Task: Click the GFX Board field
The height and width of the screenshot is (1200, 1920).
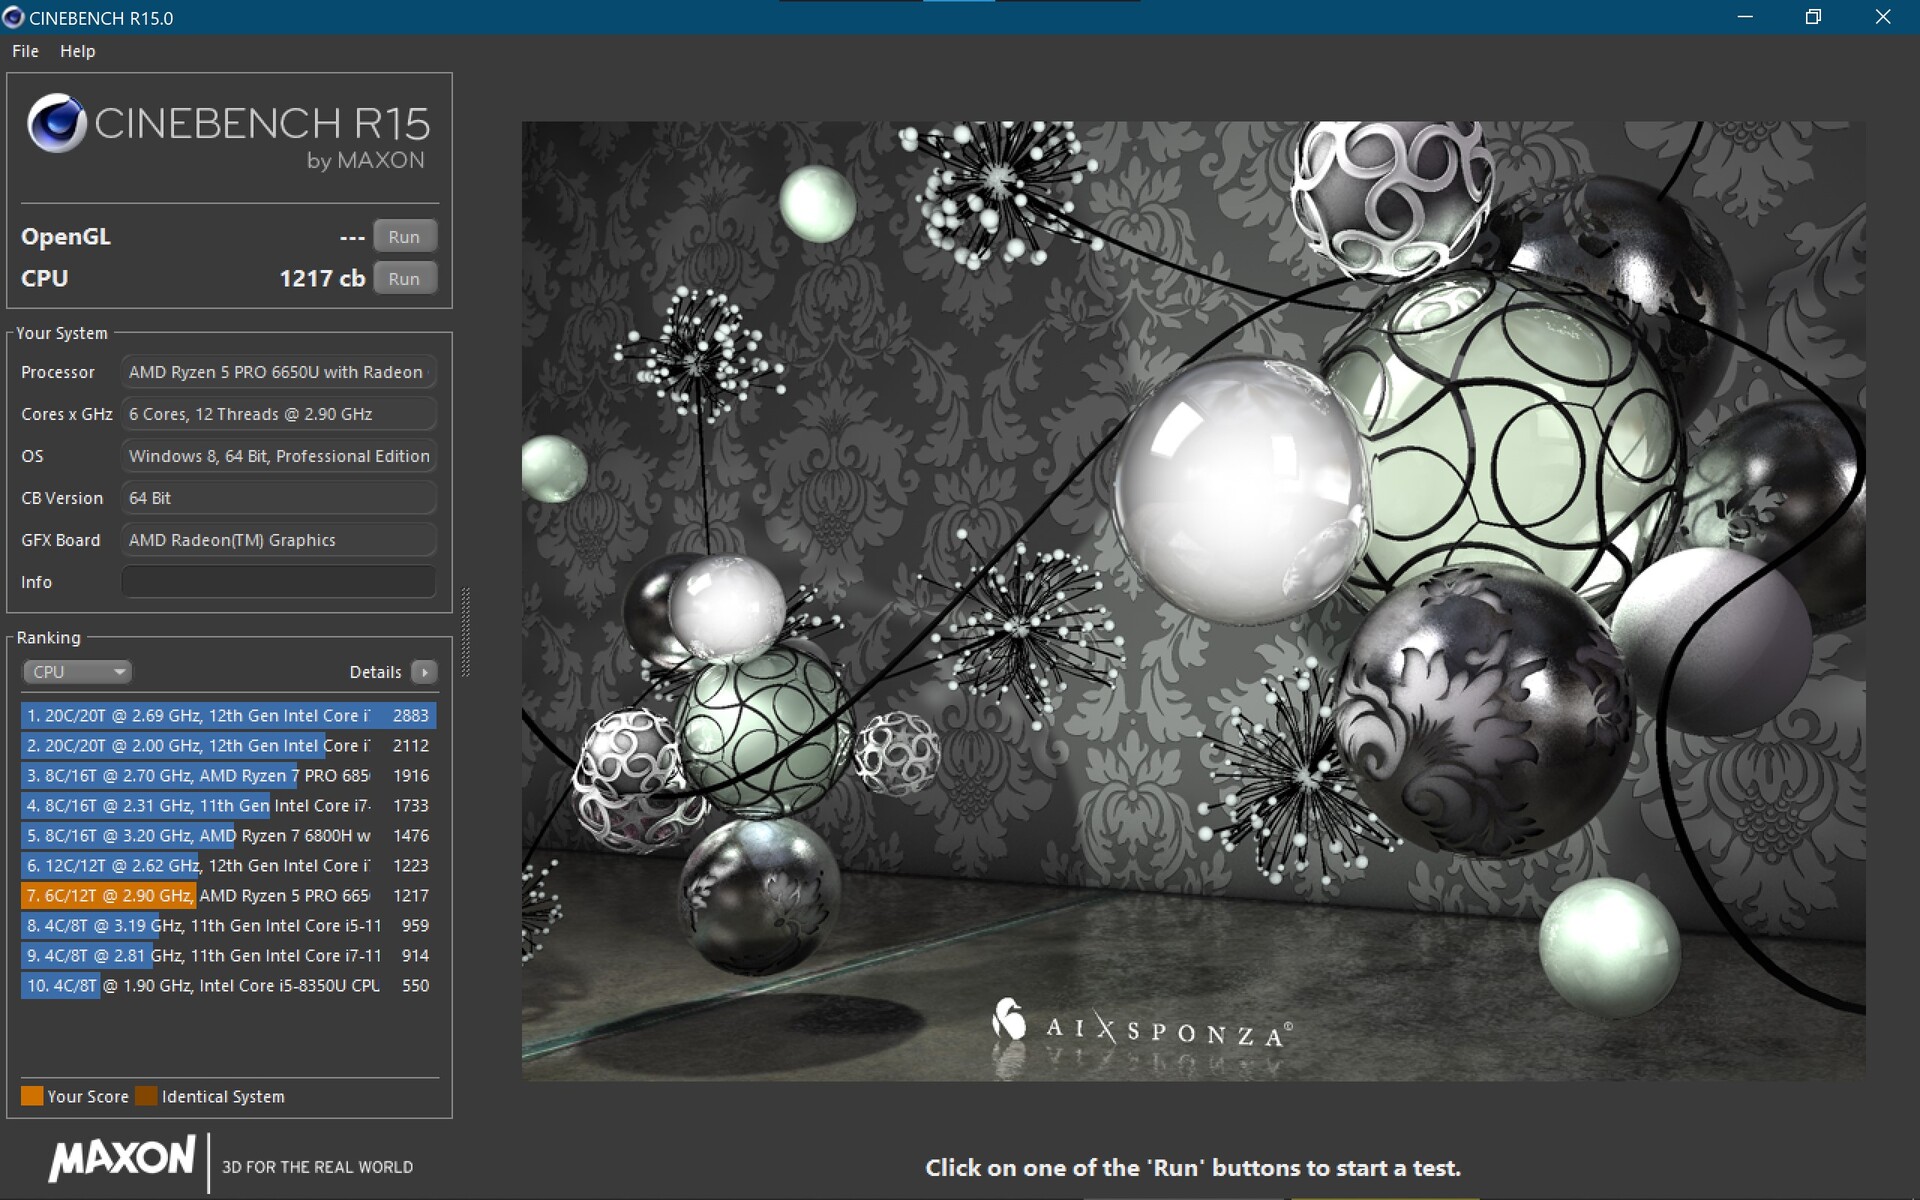Action: tap(278, 540)
